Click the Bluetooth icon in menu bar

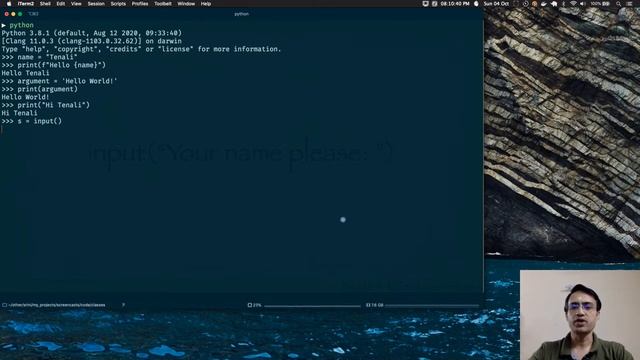[564, 4]
